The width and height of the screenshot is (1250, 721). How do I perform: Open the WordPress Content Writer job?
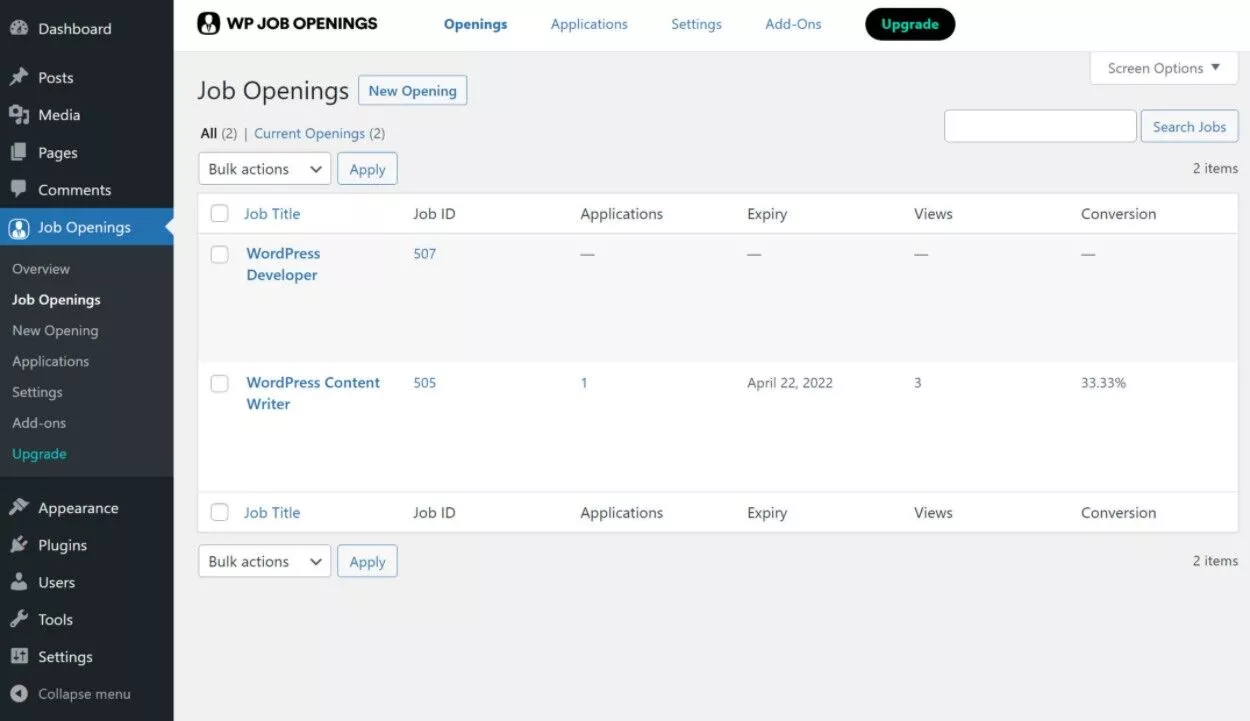313,393
